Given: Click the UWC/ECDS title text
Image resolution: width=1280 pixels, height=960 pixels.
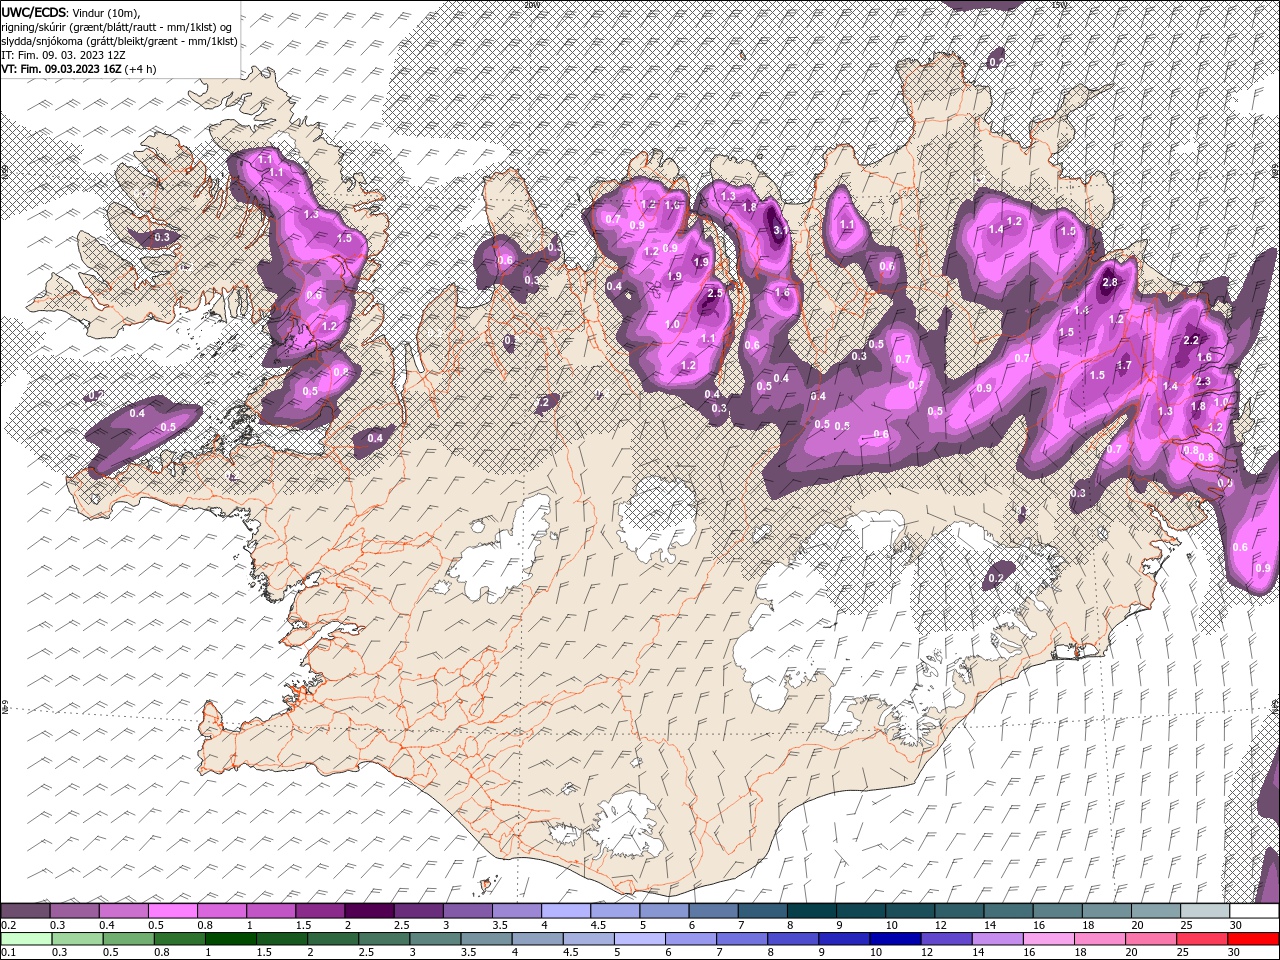Looking at the screenshot, I should [x=34, y=11].
